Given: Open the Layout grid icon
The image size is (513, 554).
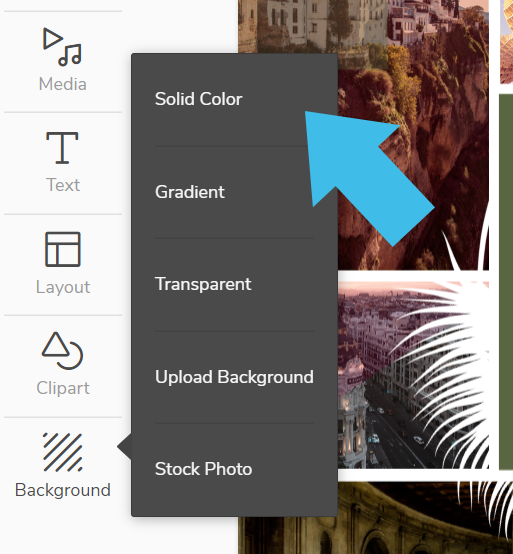Looking at the screenshot, I should click(x=63, y=249).
